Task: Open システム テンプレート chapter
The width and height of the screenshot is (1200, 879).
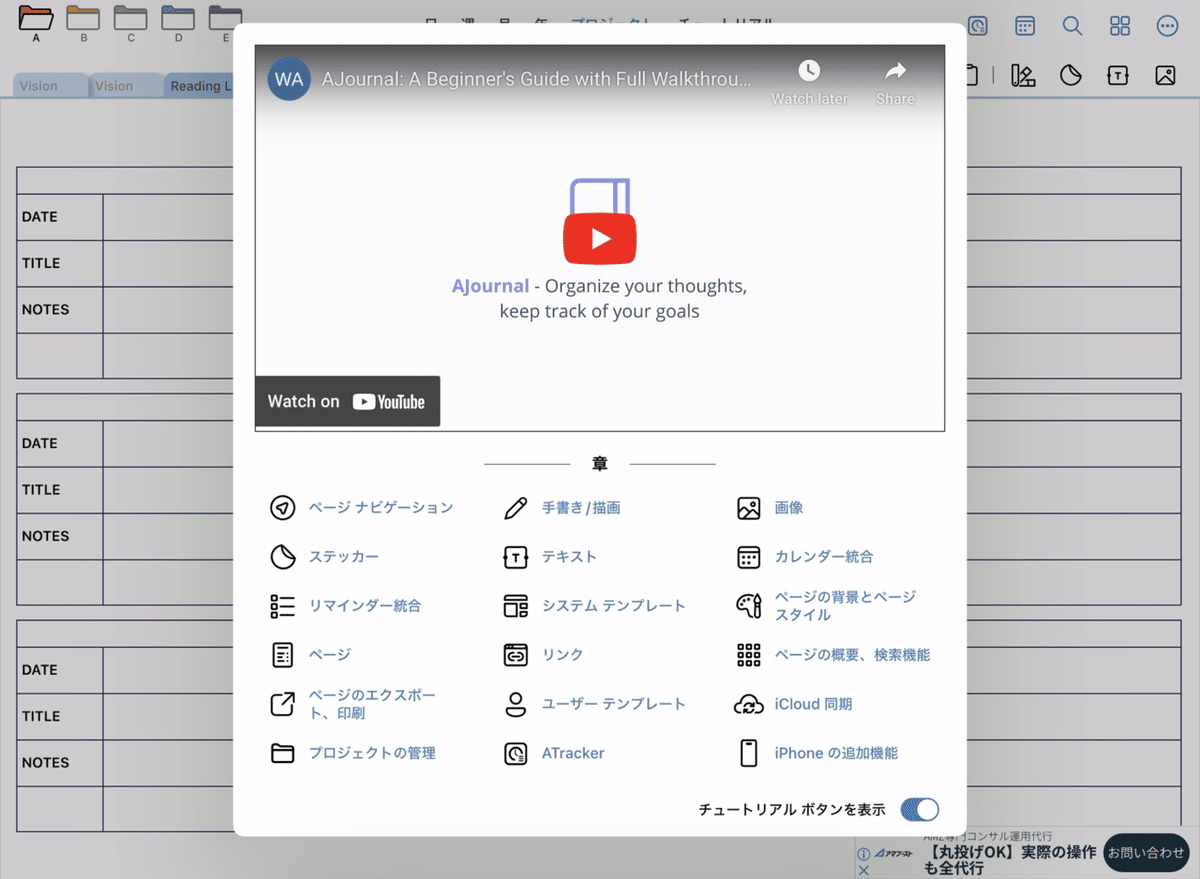Action: pyautogui.click(x=614, y=606)
